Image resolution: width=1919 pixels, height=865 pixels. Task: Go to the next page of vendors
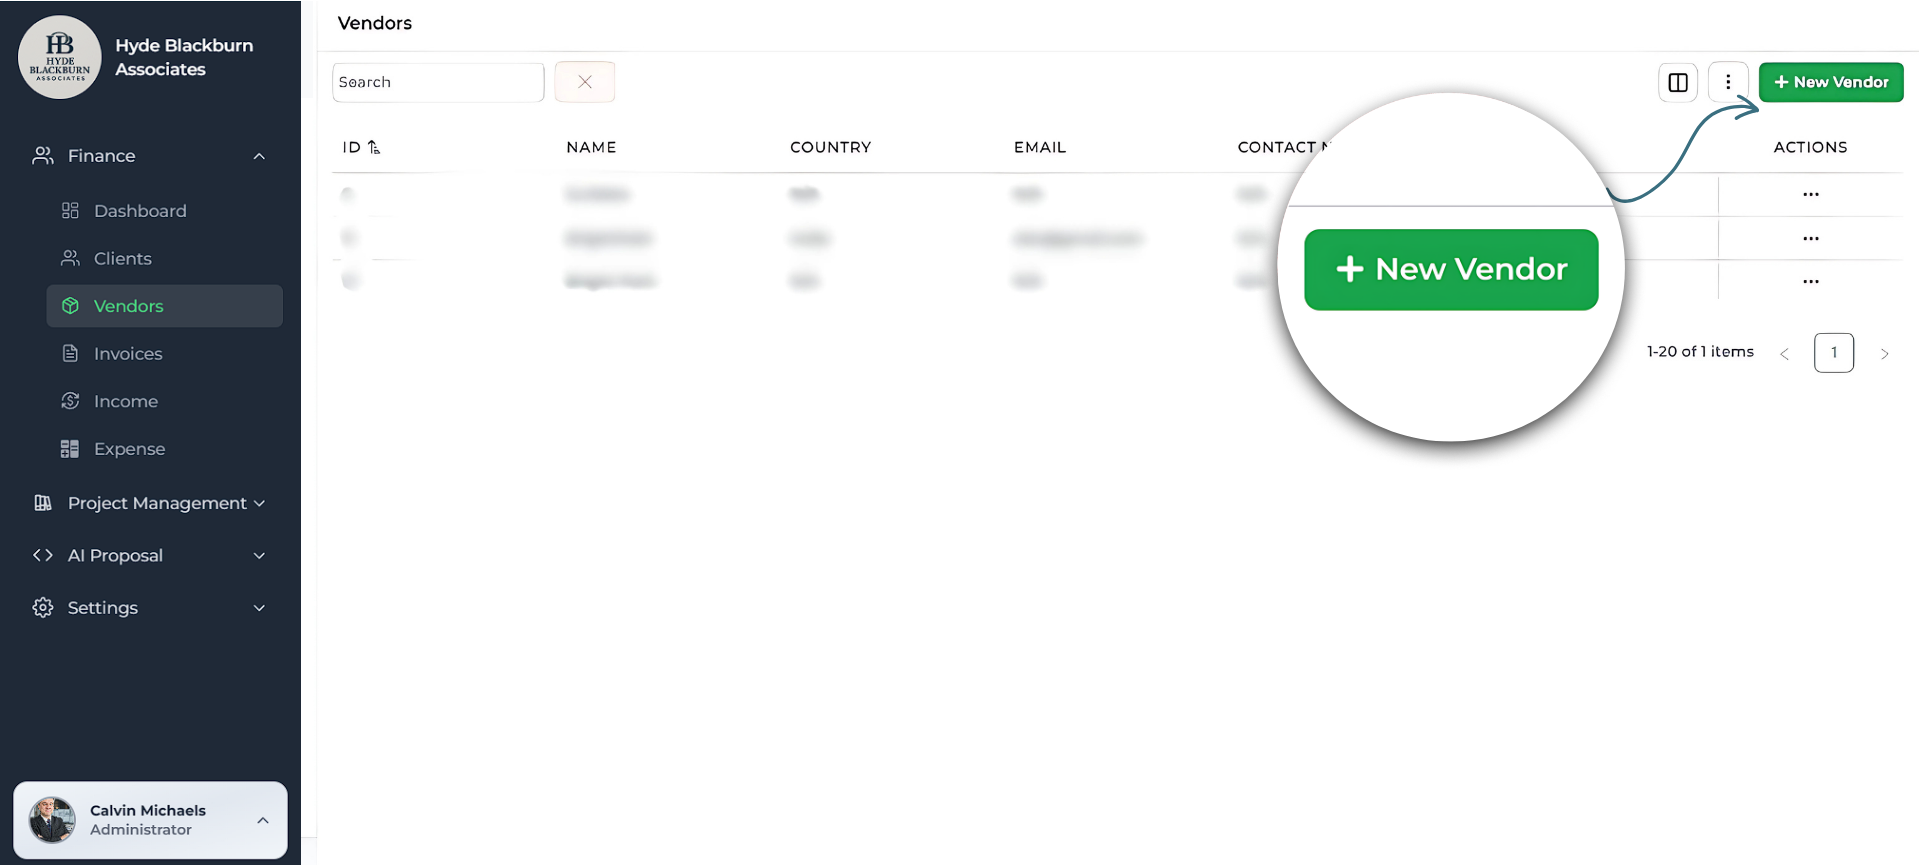coord(1884,353)
